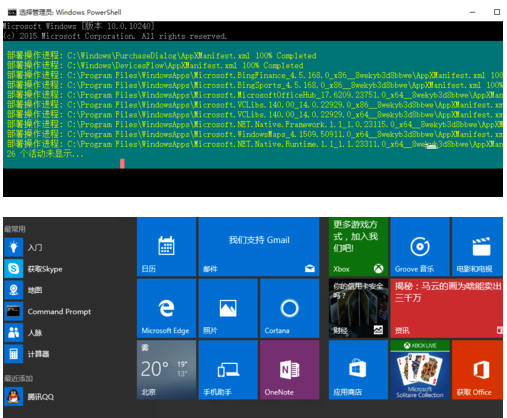The width and height of the screenshot is (507, 418).
Task: Click the 腾讯QQ text label
Action: coord(41,397)
